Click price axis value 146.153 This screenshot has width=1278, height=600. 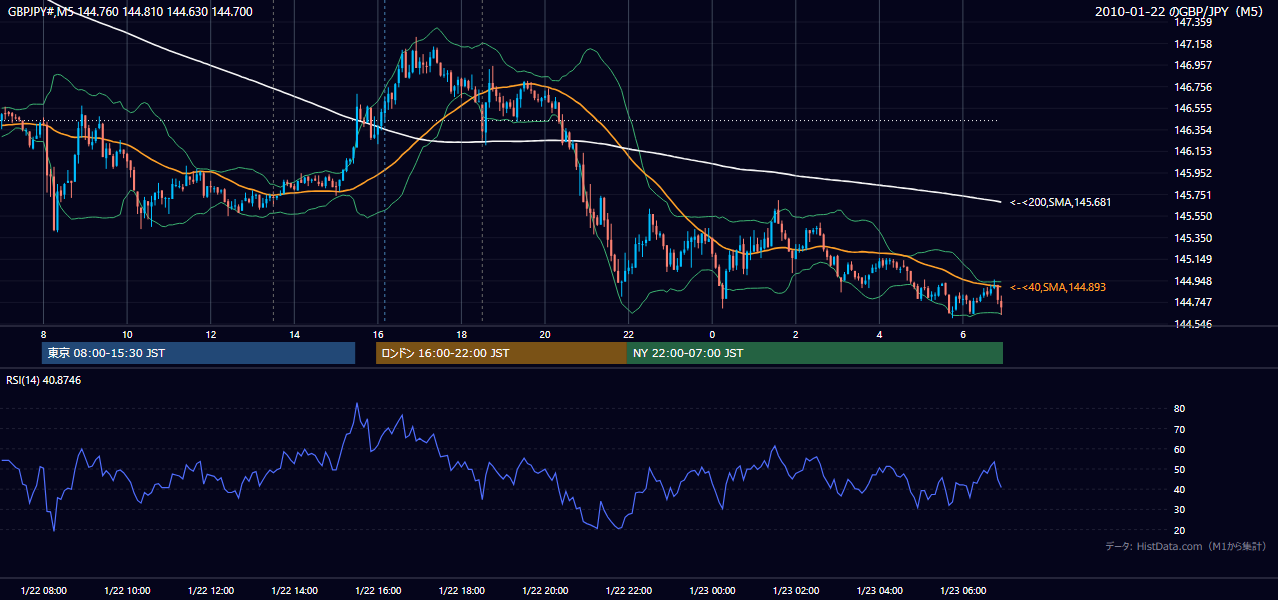(1193, 151)
